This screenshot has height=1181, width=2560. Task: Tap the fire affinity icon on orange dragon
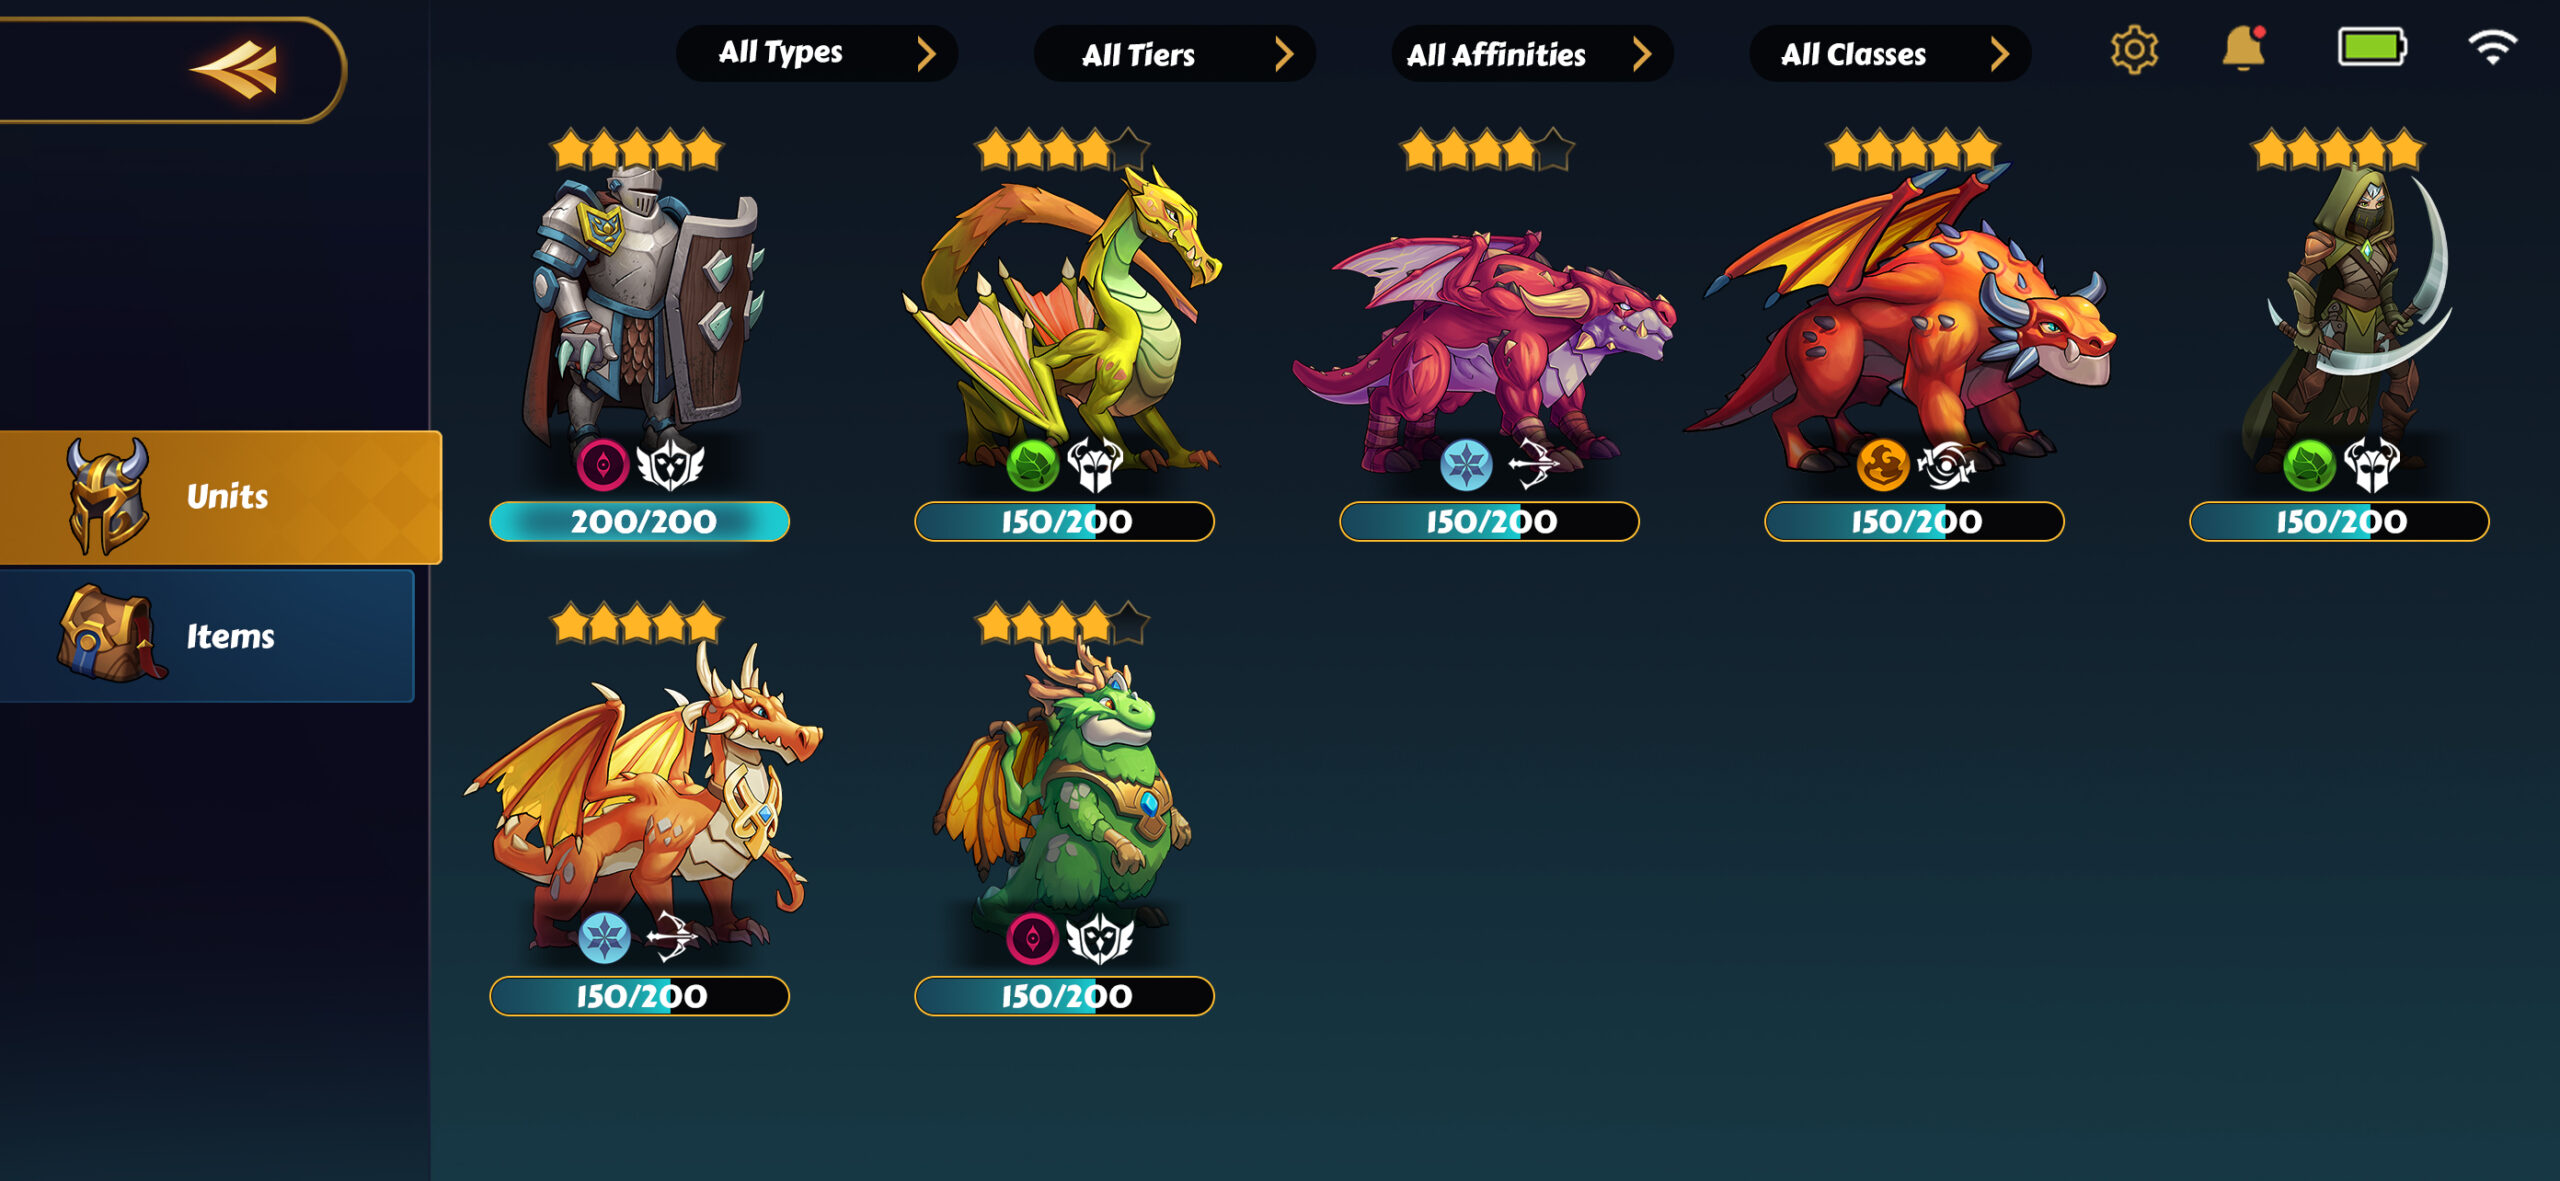click(x=1882, y=465)
